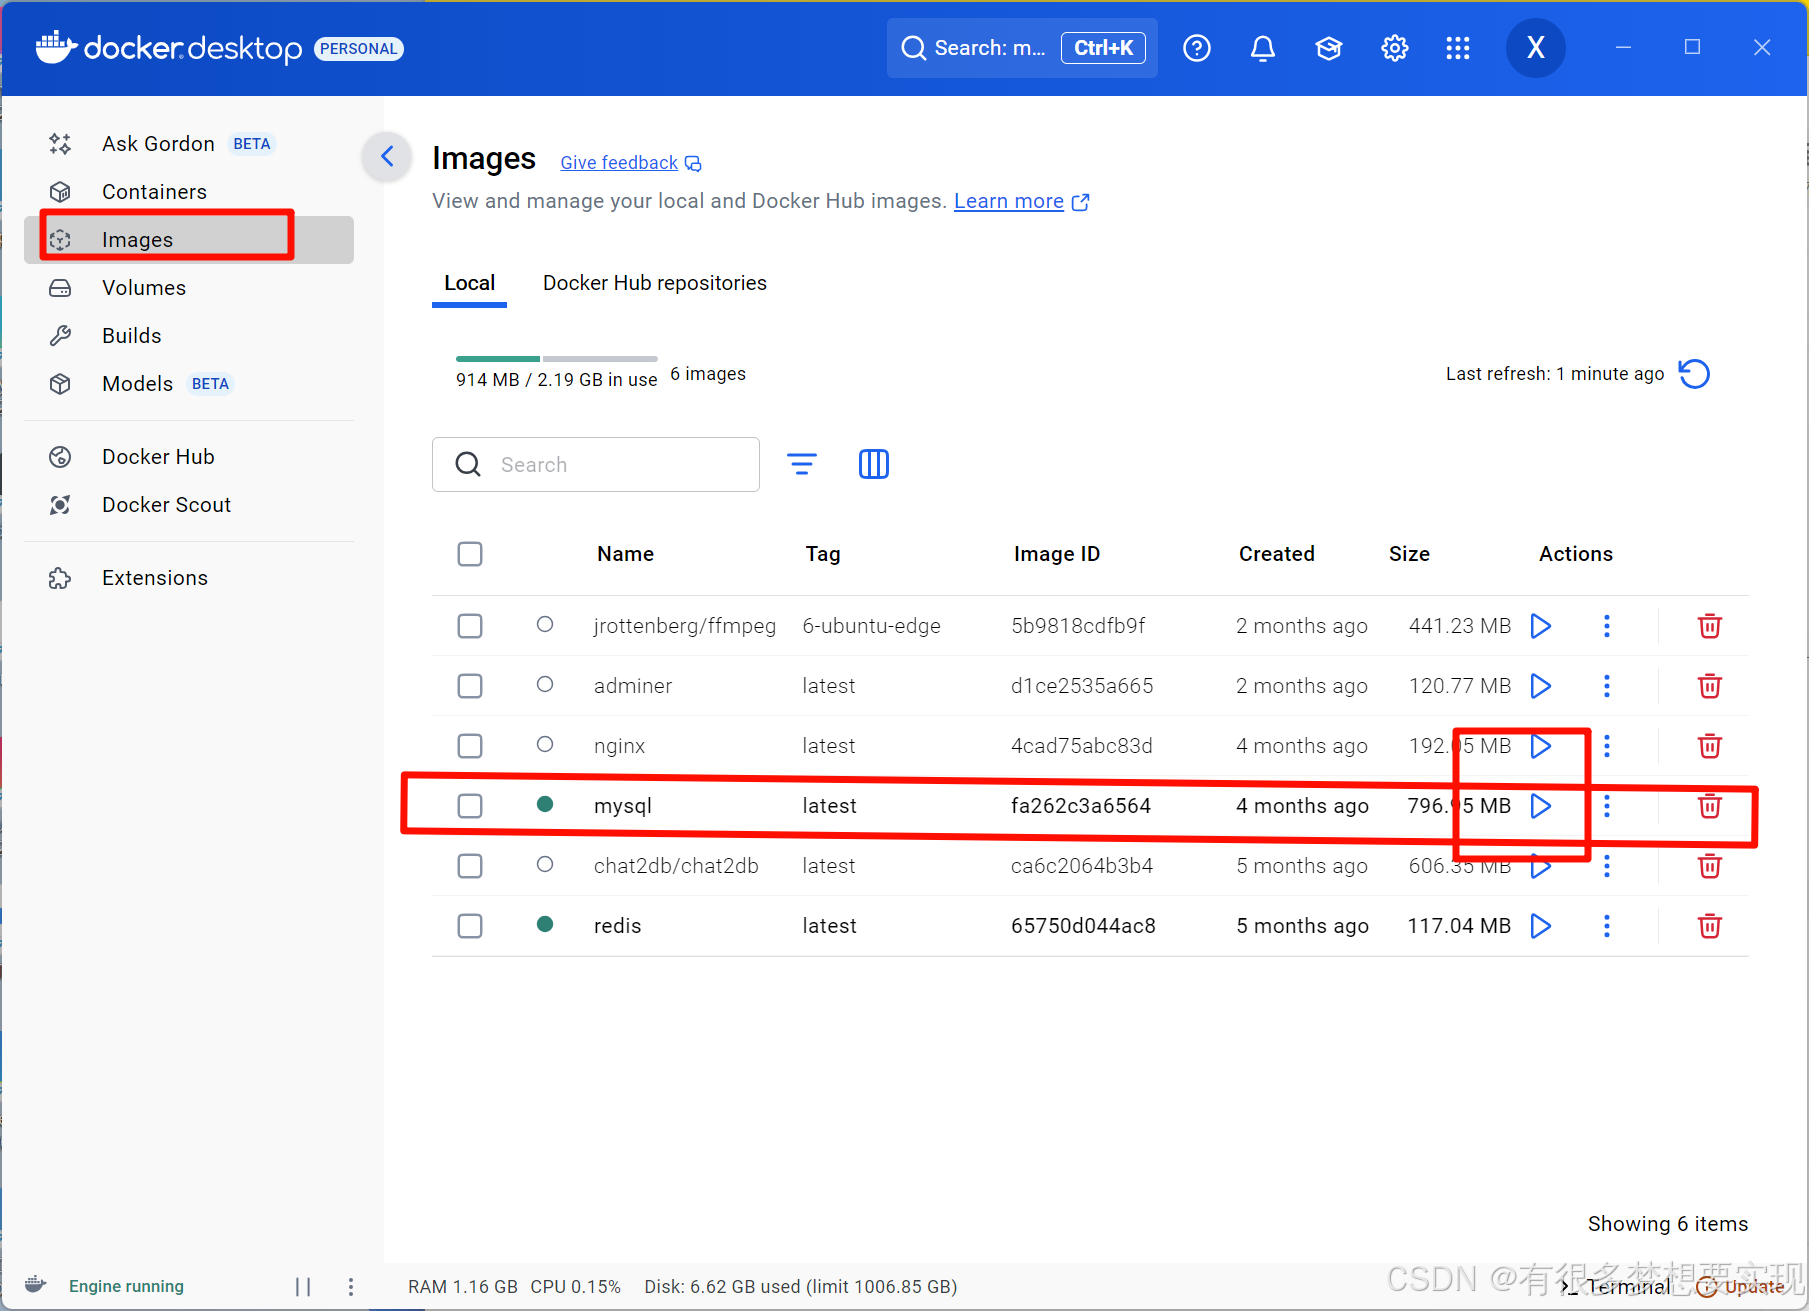Click the Engine running status

126,1286
